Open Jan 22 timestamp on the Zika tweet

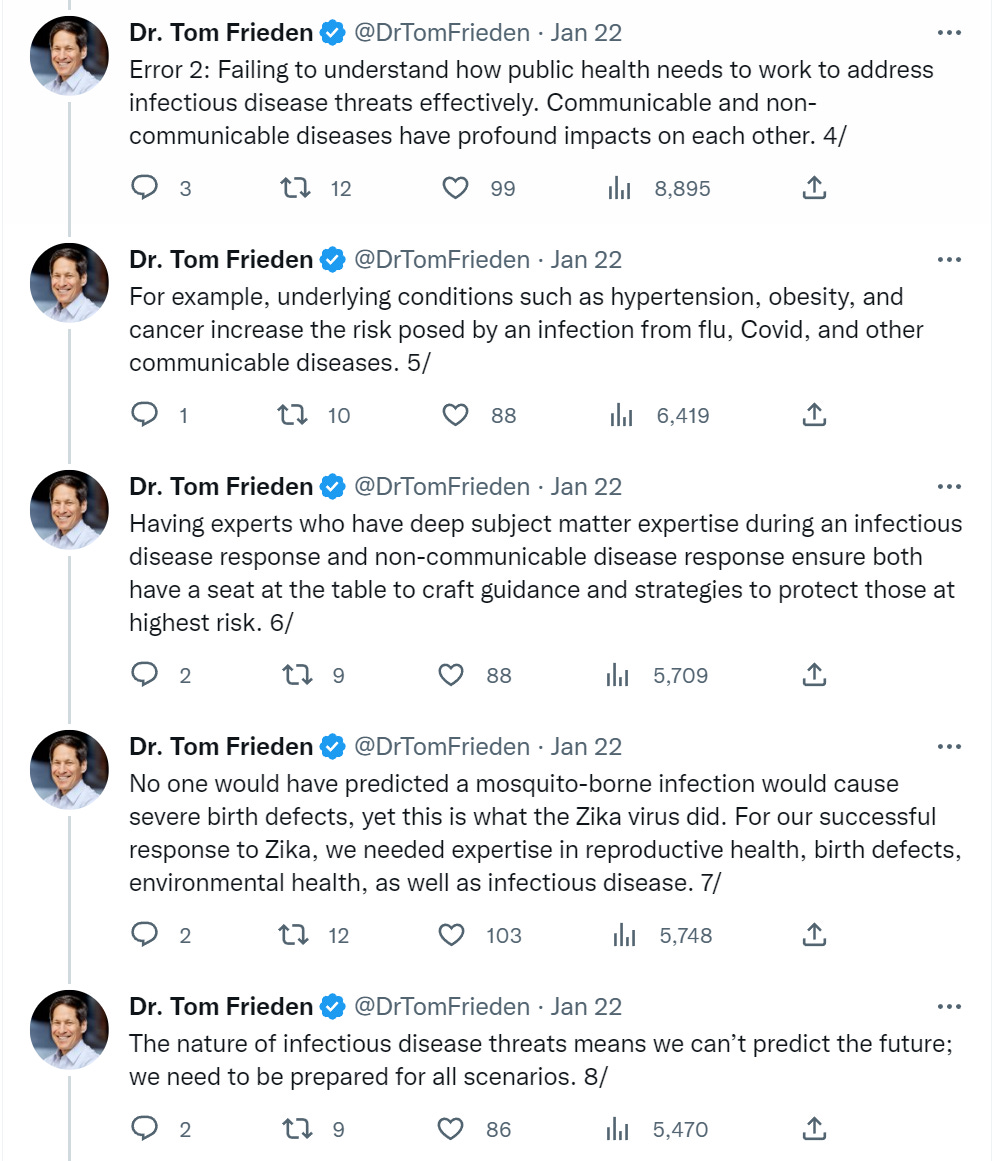[x=585, y=746]
